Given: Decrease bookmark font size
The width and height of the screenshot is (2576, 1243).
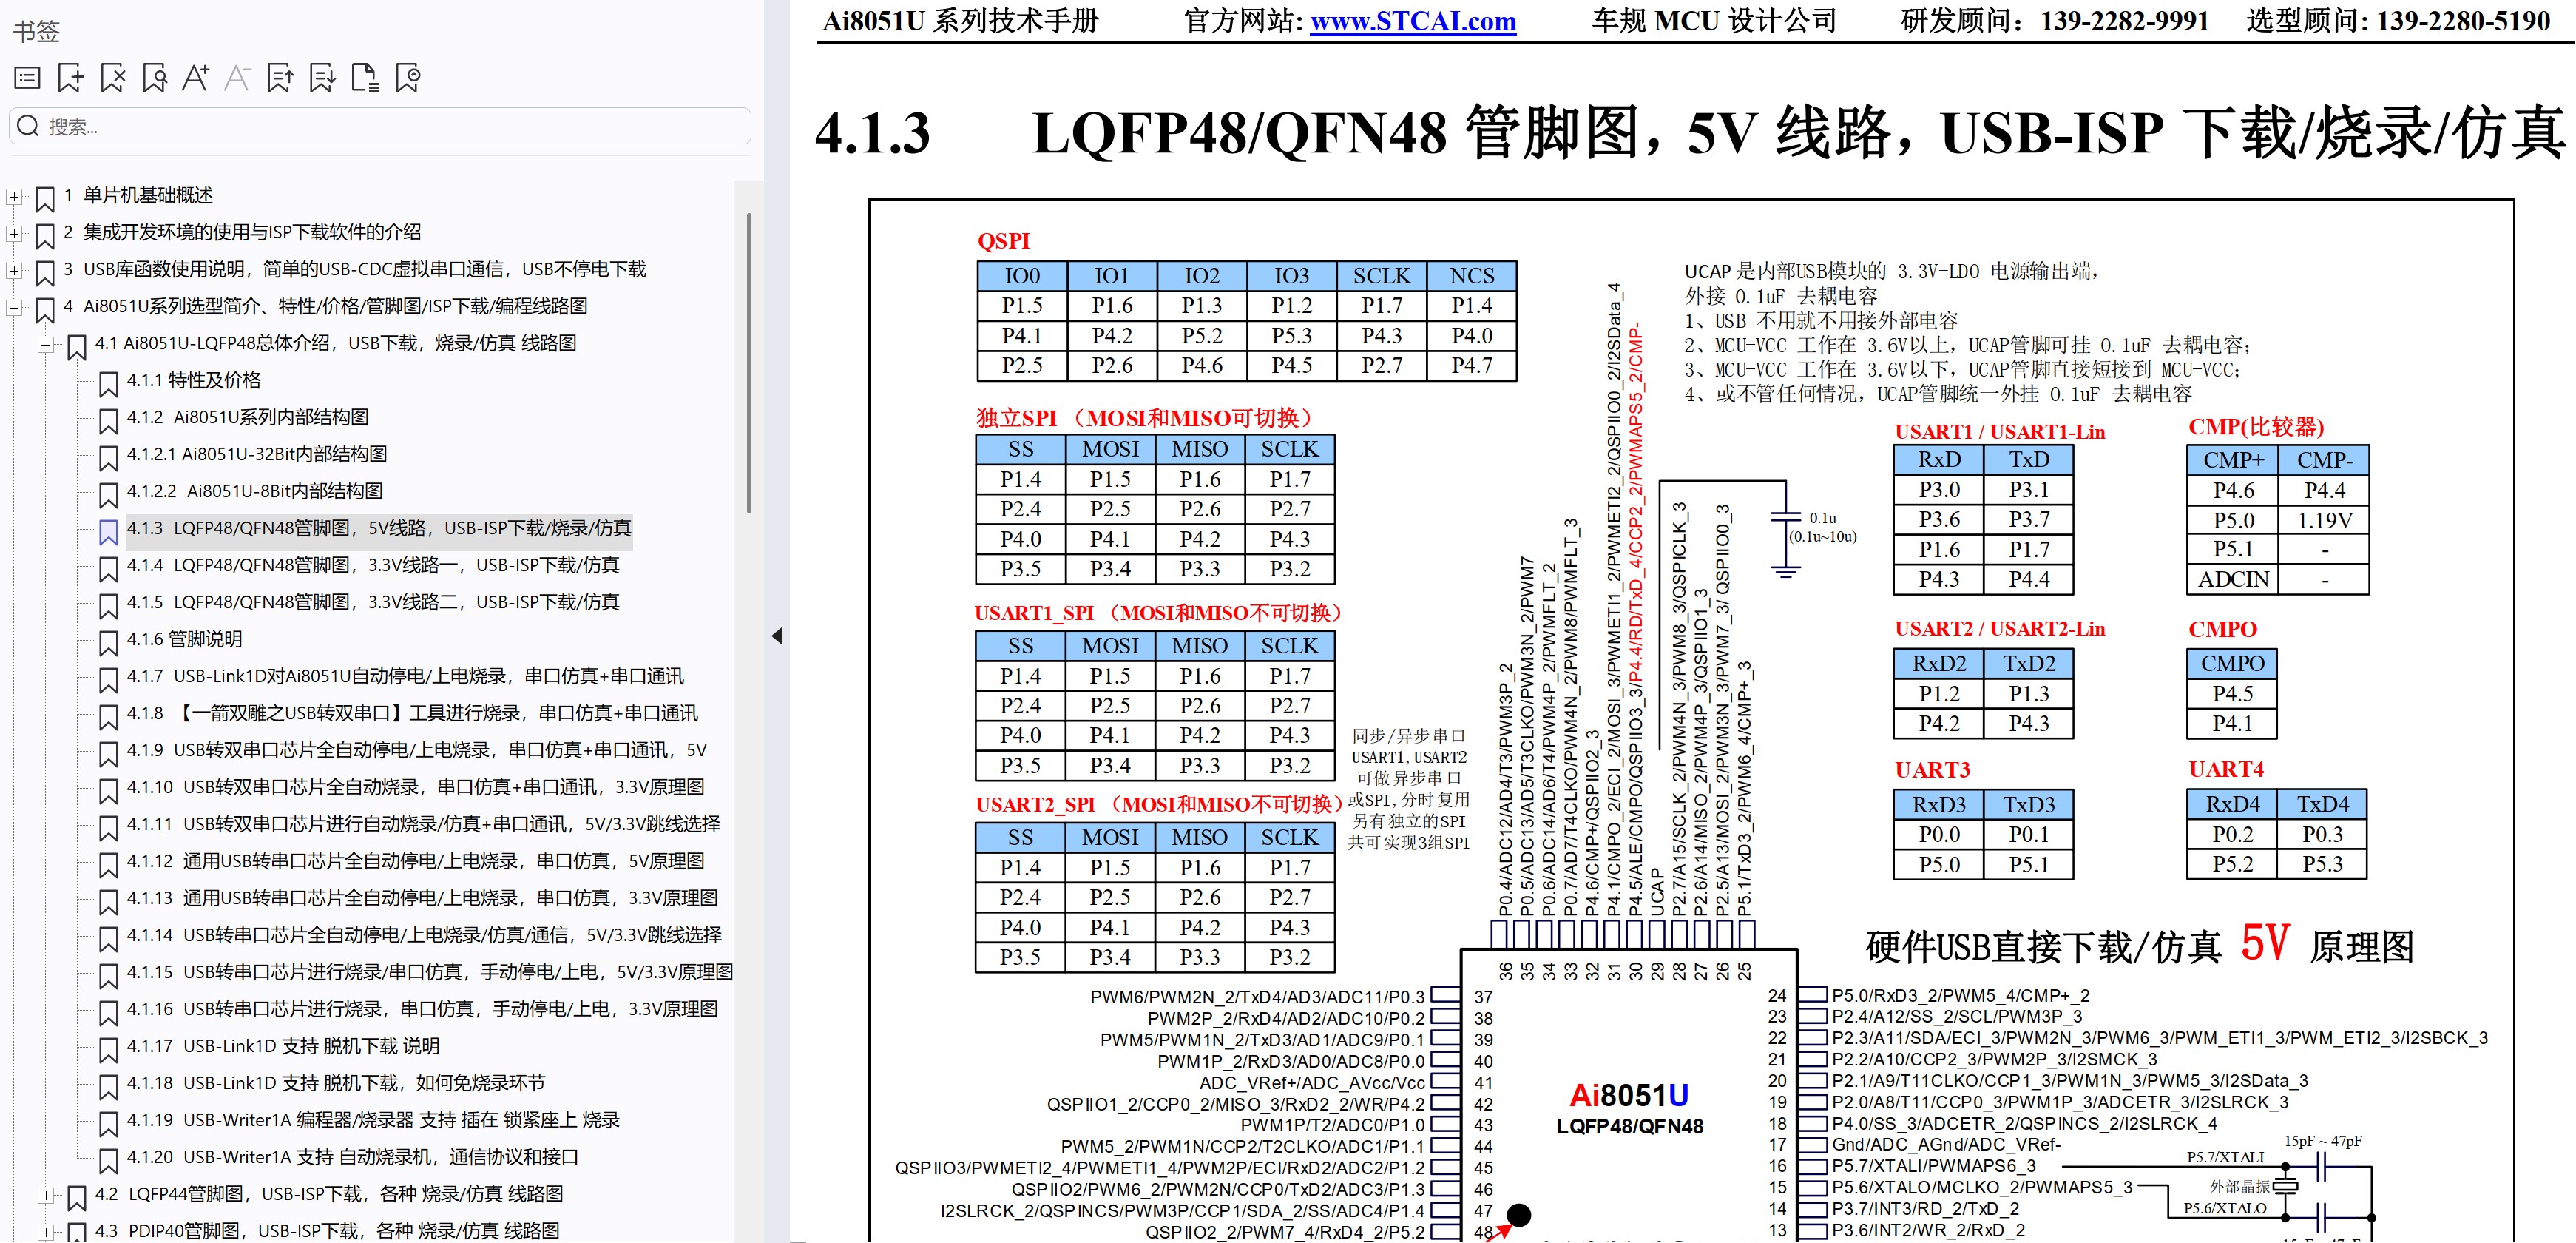Looking at the screenshot, I should click(x=237, y=78).
